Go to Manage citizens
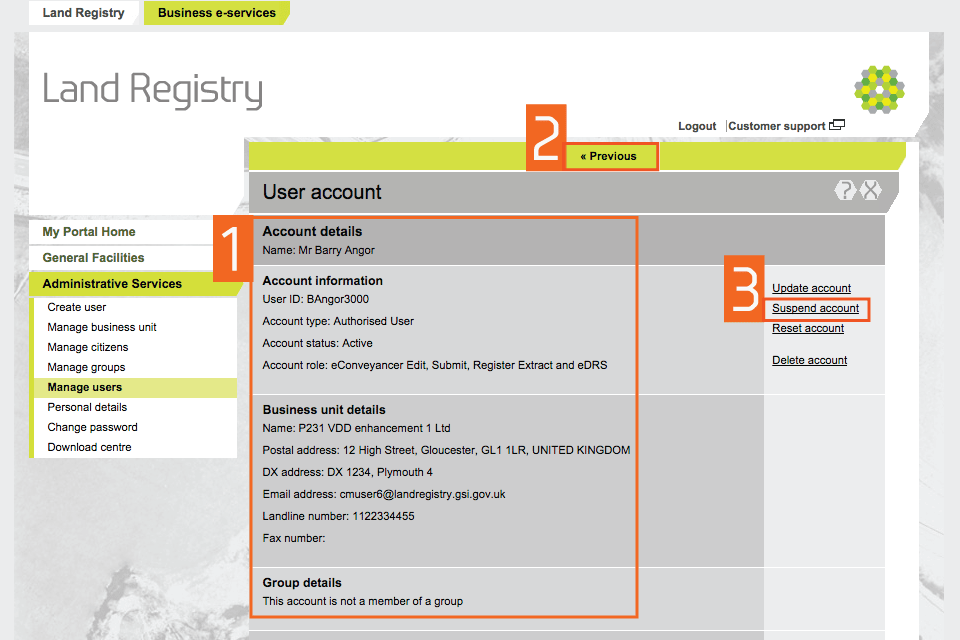Image resolution: width=960 pixels, height=640 pixels. pyautogui.click(x=88, y=347)
